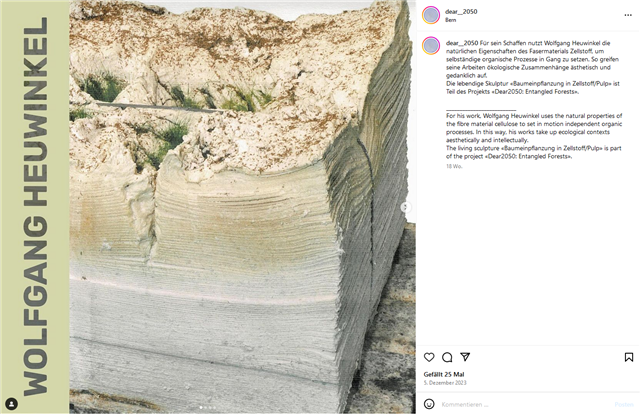
Task: Save post with bookmark icon
Action: pyautogui.click(x=629, y=357)
